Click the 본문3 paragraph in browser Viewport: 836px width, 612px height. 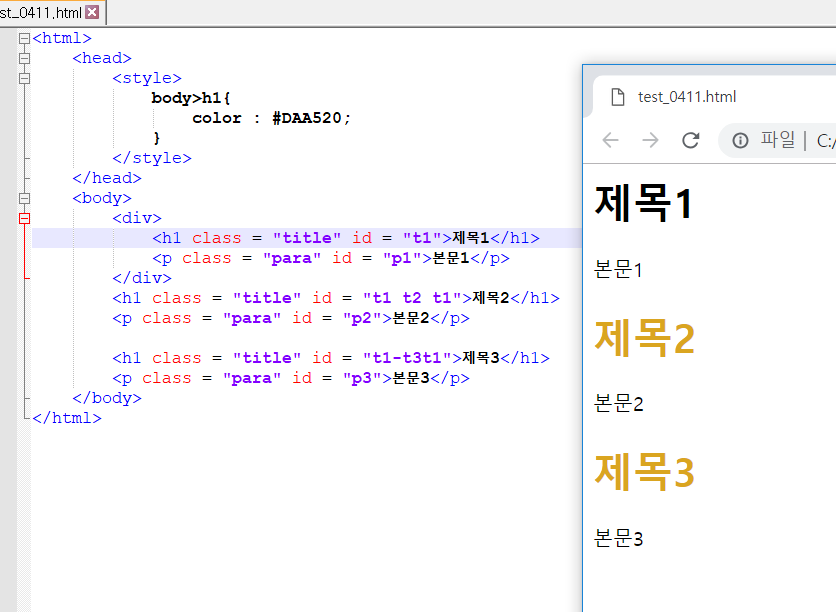click(619, 538)
